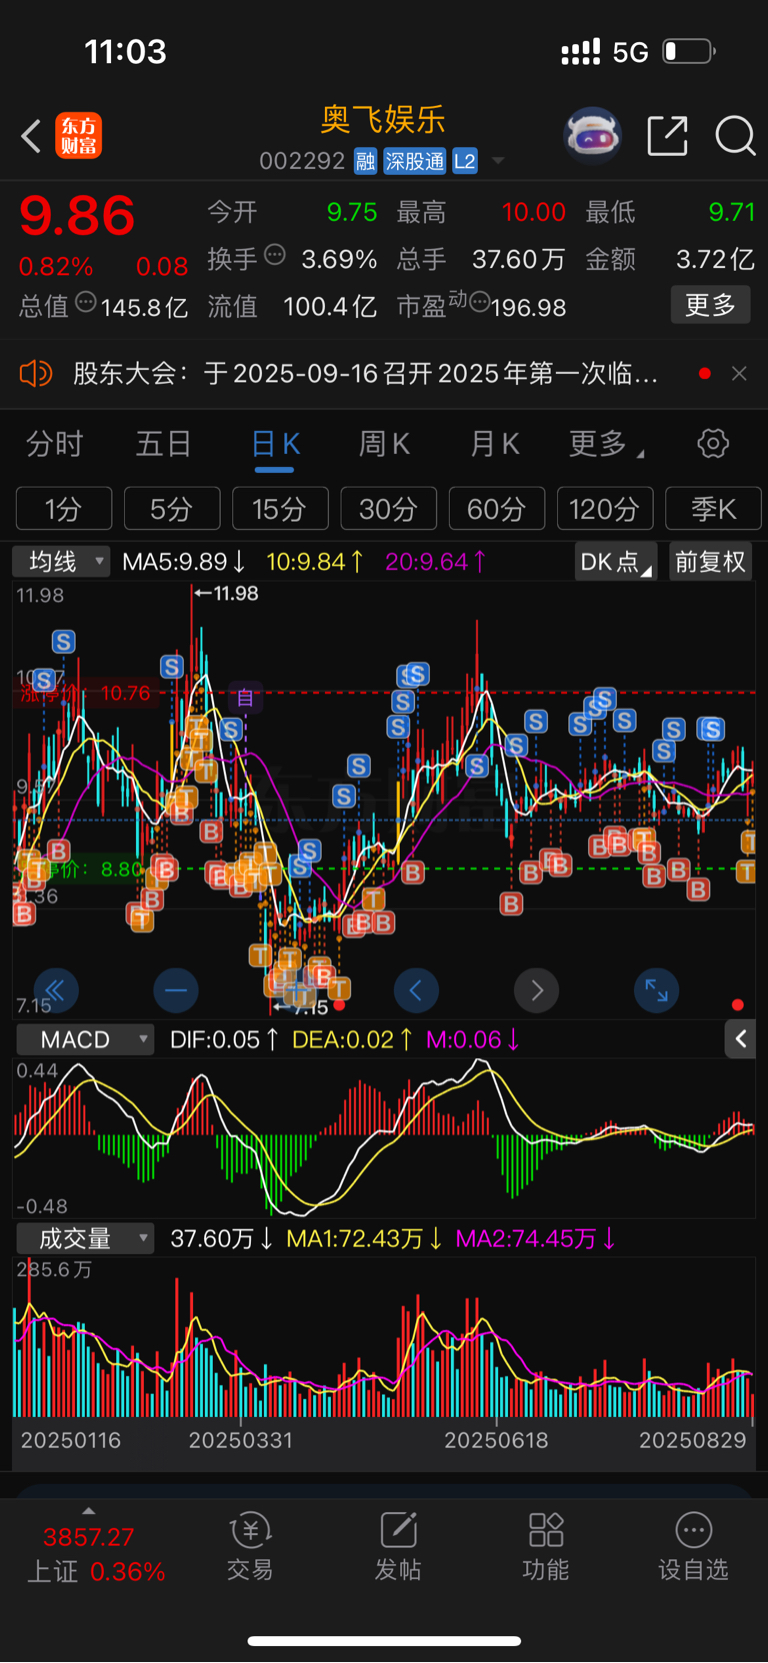This screenshot has height=1663, width=768.
Task: Collapse side panel arrow beside MACD
Action: [x=741, y=1040]
